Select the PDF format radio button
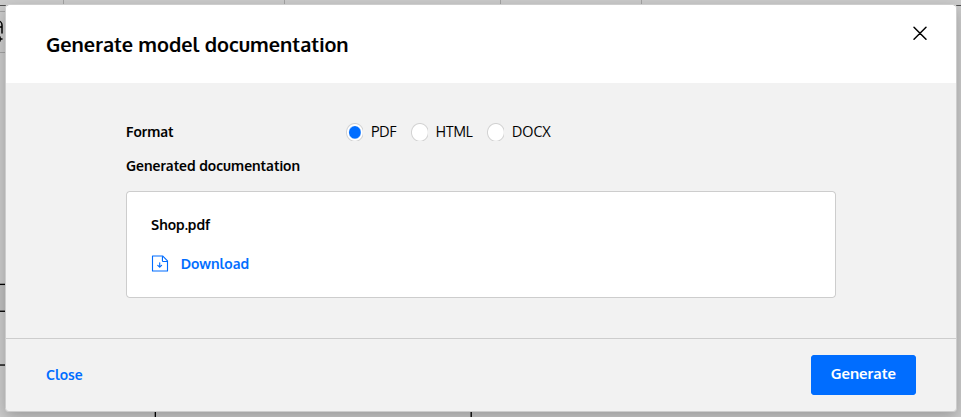The height and width of the screenshot is (417, 961). tap(354, 132)
